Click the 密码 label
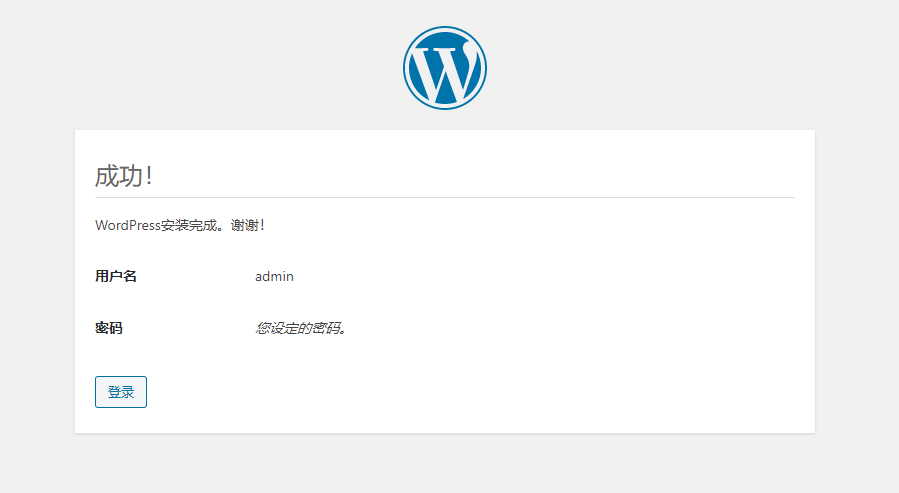This screenshot has height=493, width=899. click(109, 328)
